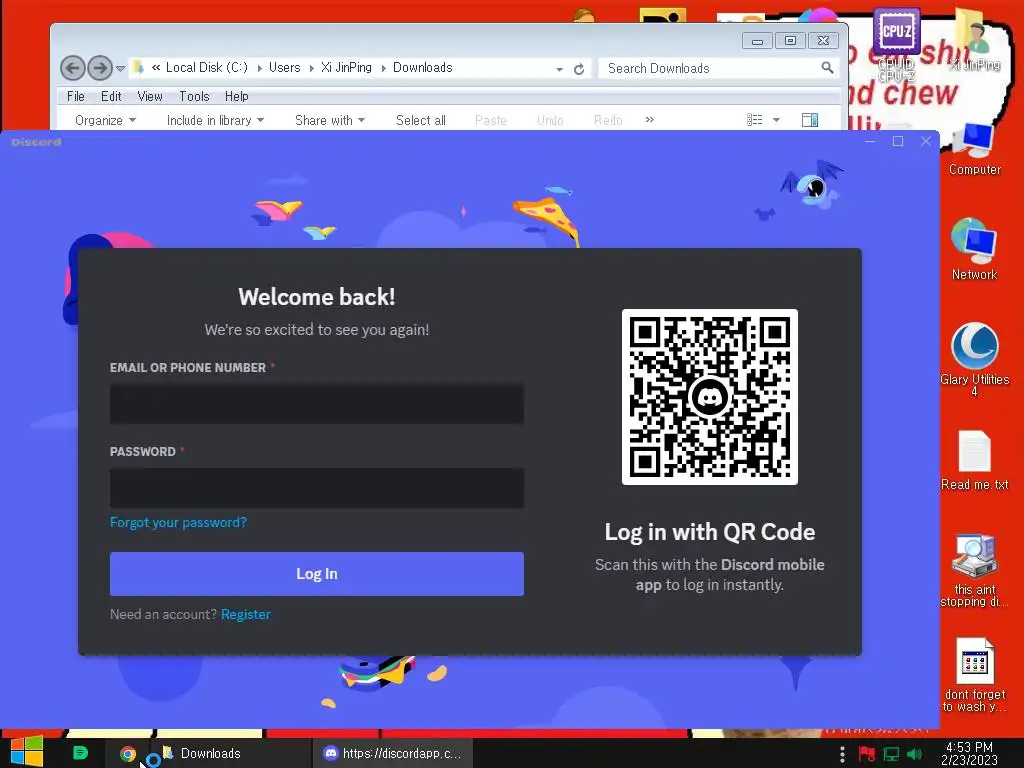Click the search magnifier icon in Explorer
This screenshot has height=768, width=1024.
(827, 68)
